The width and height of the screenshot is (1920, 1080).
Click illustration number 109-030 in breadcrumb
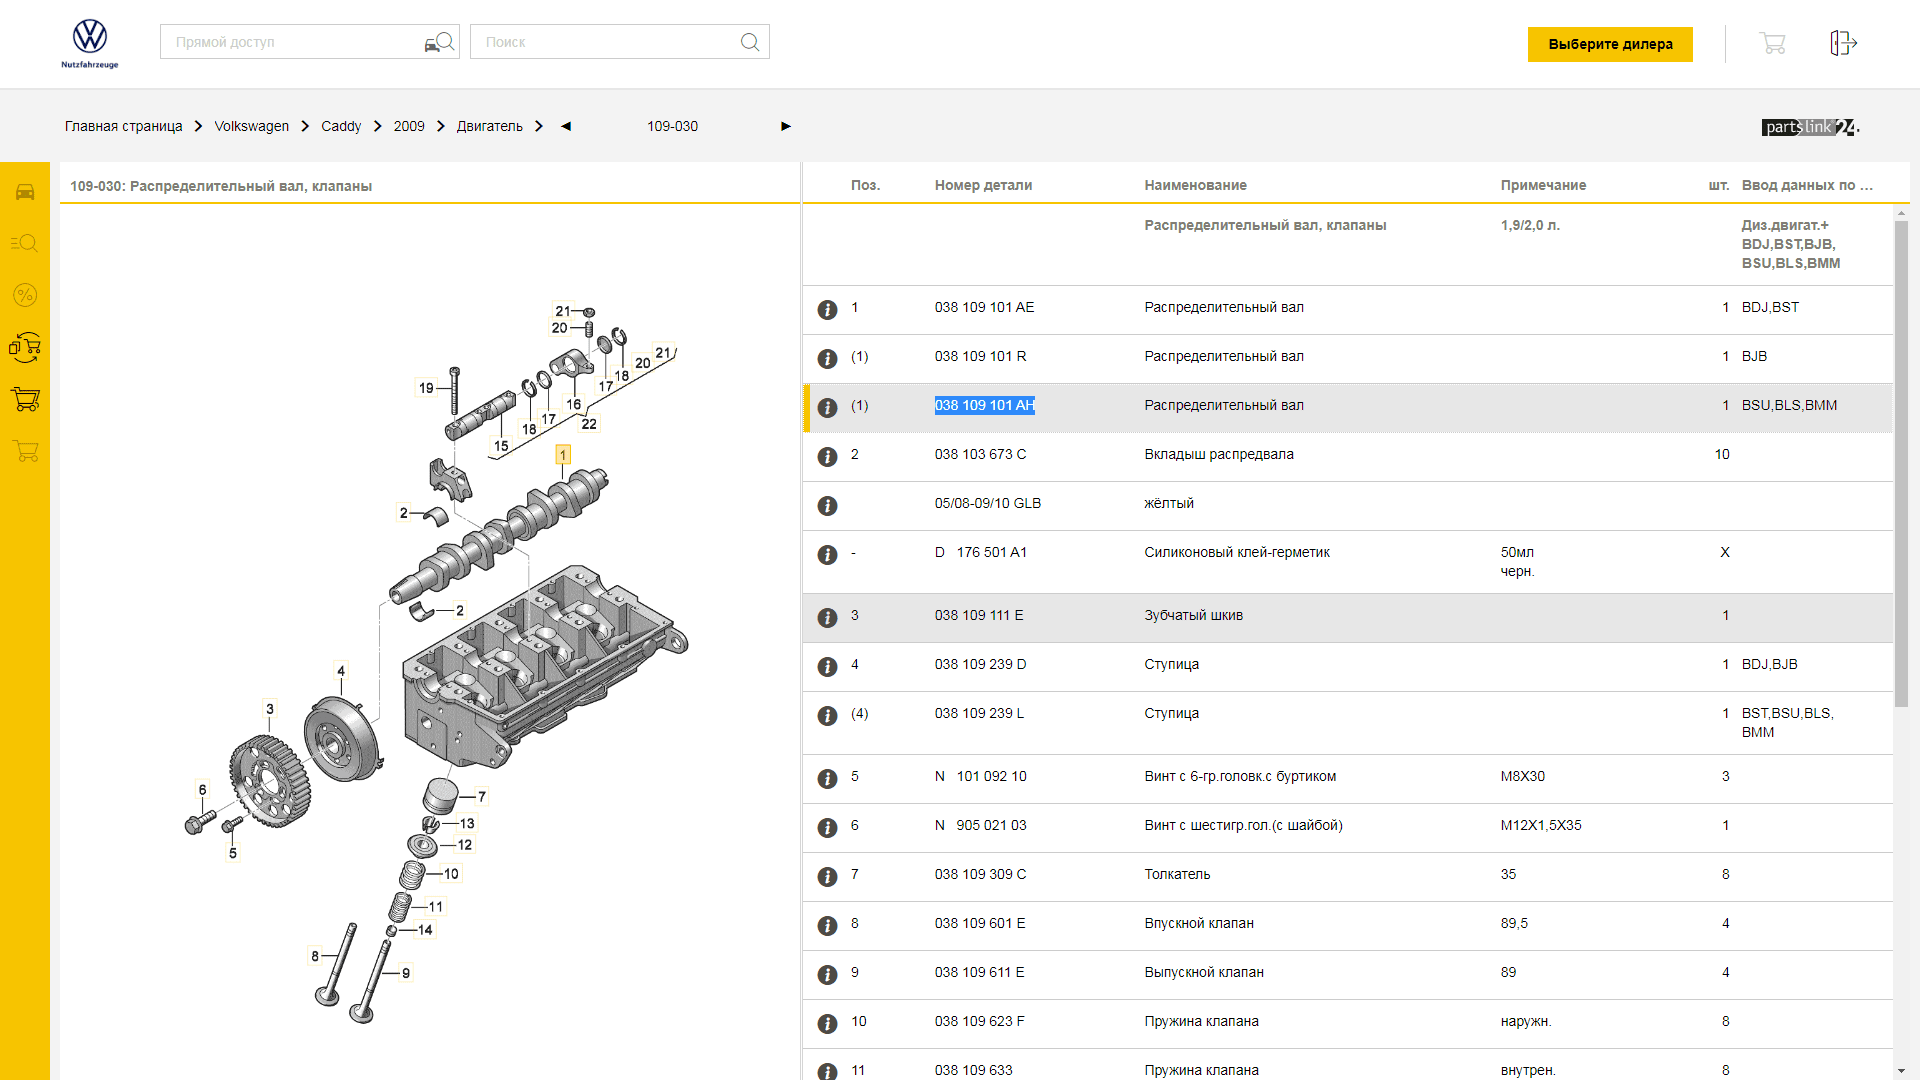(672, 126)
